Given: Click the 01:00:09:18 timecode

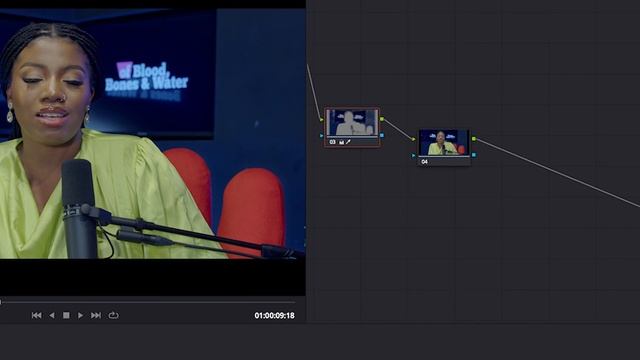Looking at the screenshot, I should [x=274, y=316].
